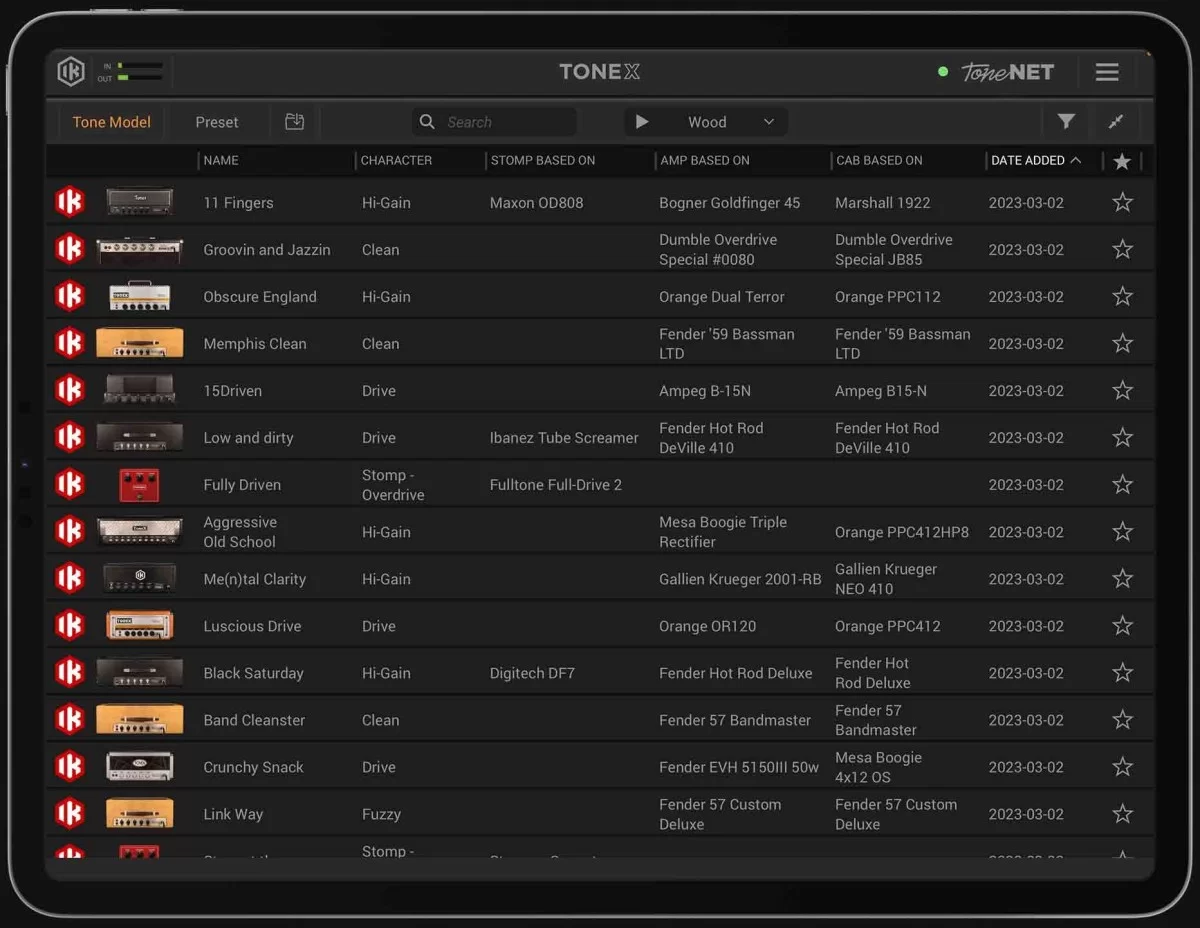This screenshot has width=1200, height=928.
Task: Open the hamburger menu top right
Action: pyautogui.click(x=1106, y=71)
